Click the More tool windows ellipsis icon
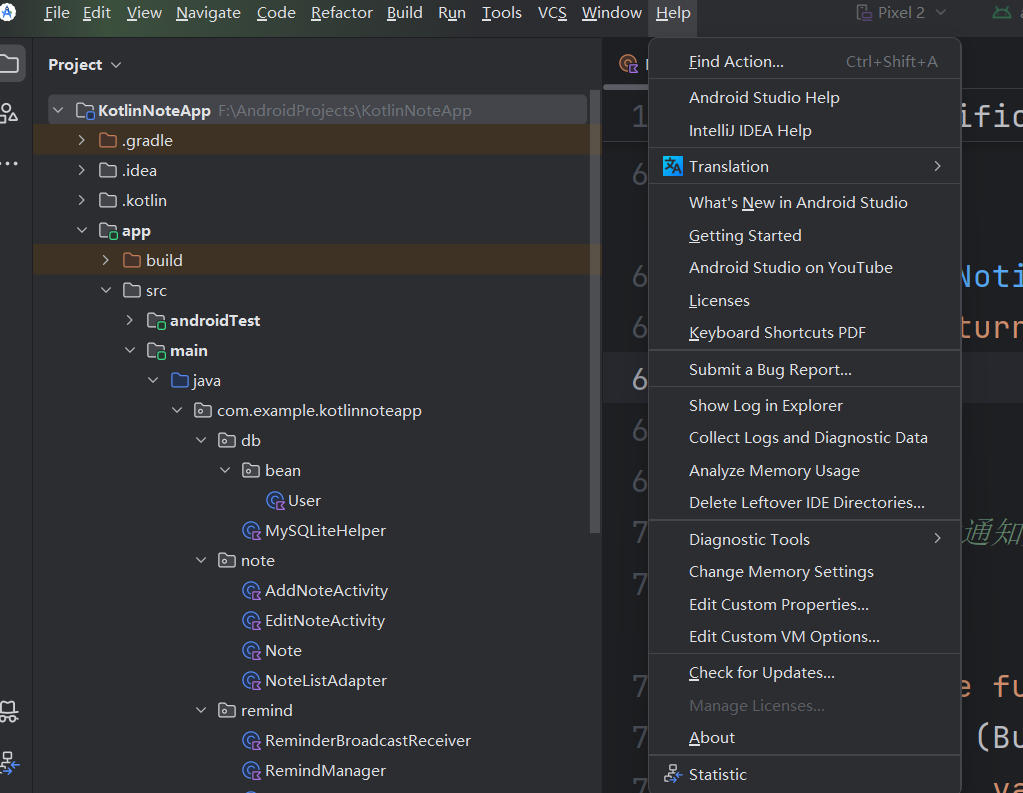The image size is (1023, 793). click(x=9, y=163)
